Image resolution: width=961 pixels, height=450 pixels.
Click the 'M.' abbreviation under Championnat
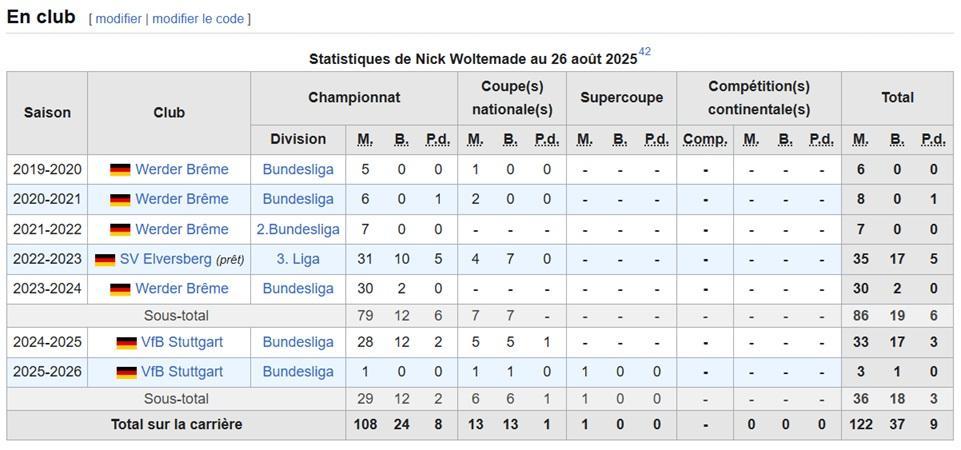pos(365,140)
